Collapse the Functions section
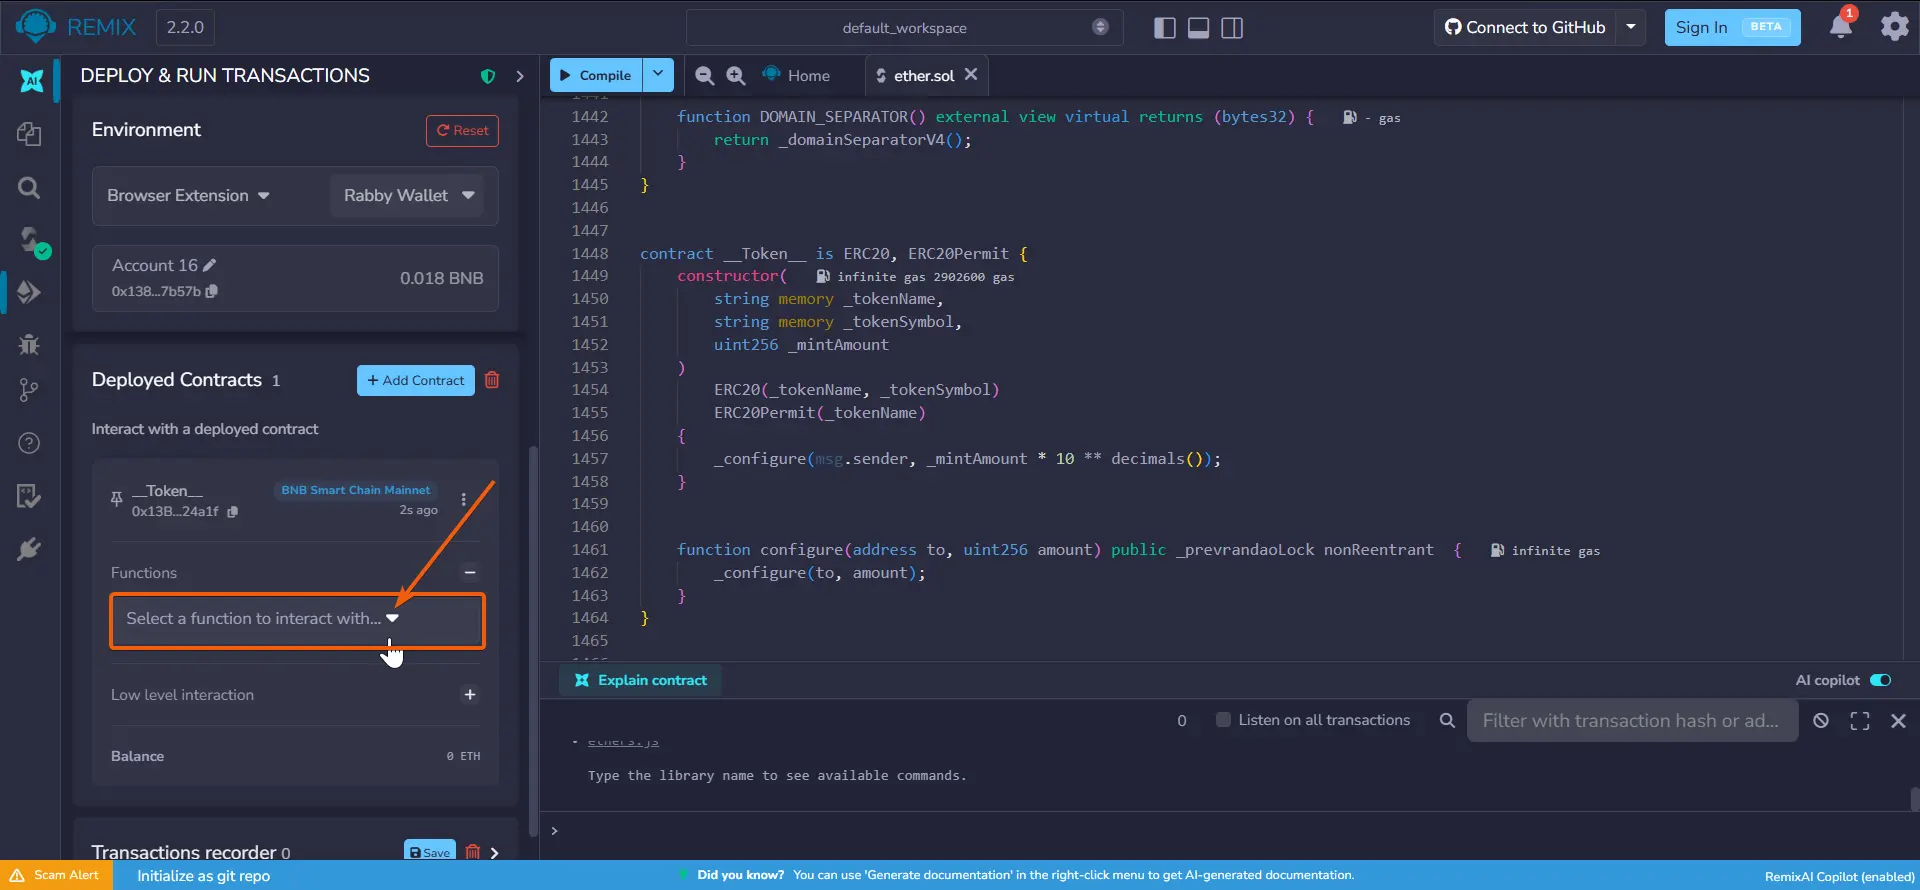The height and width of the screenshot is (890, 1920). (x=470, y=572)
